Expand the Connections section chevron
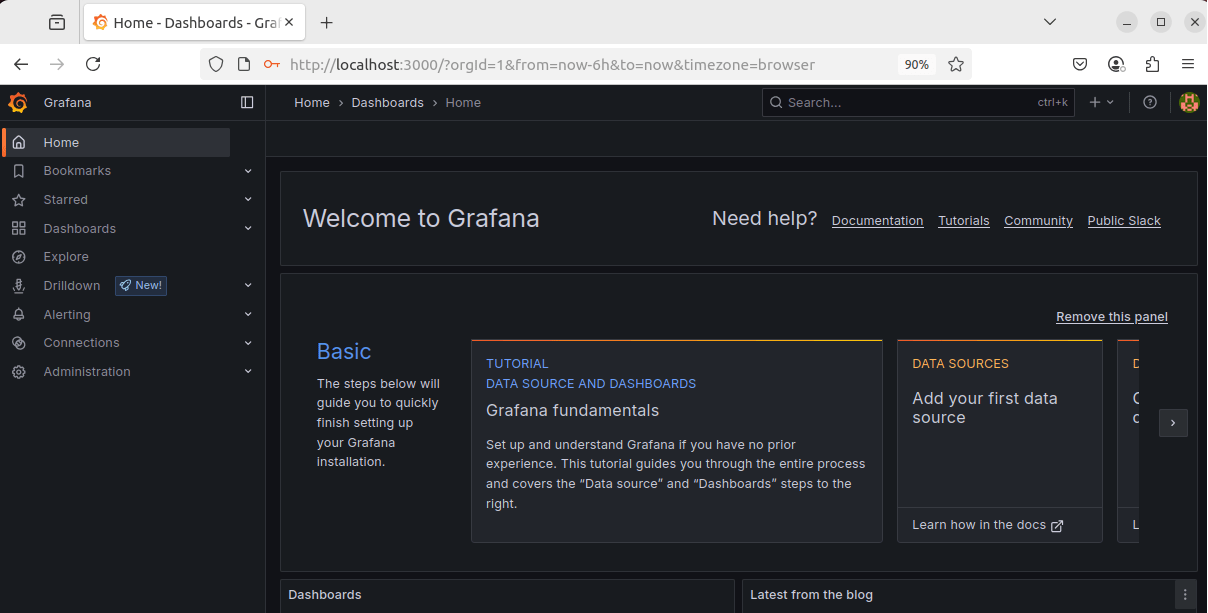1208x613 pixels. 248,343
